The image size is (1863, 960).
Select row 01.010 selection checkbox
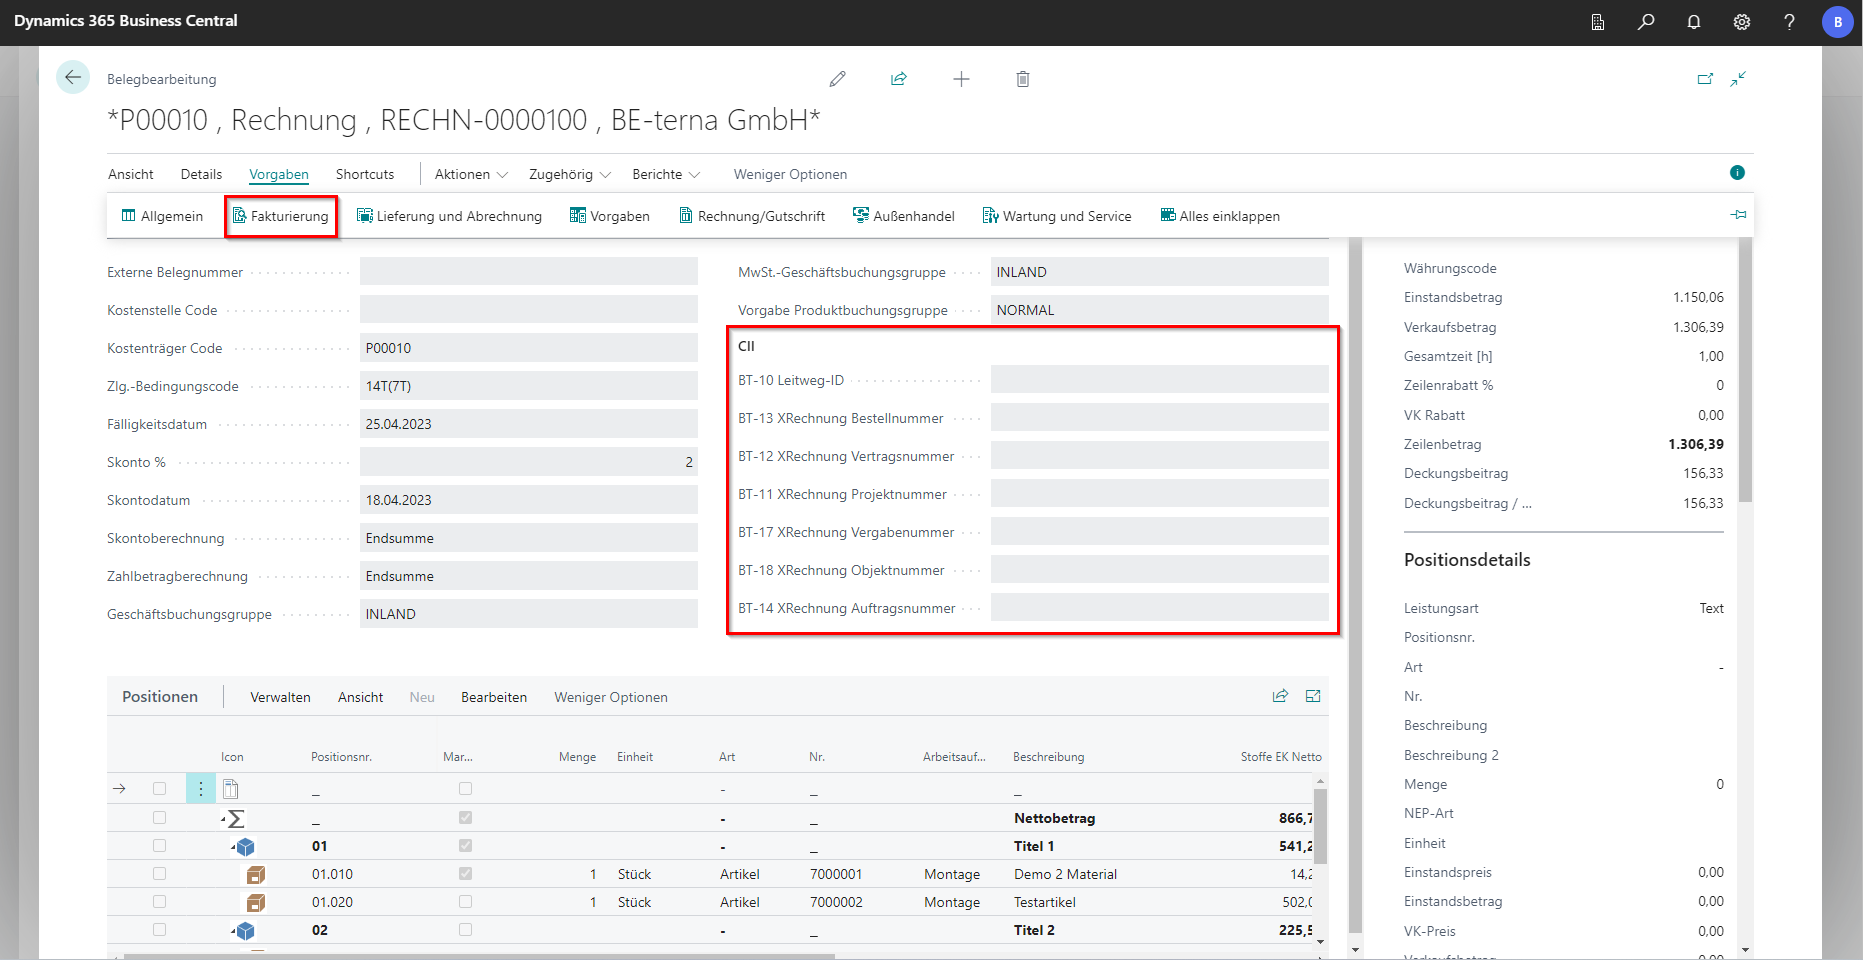click(x=159, y=874)
